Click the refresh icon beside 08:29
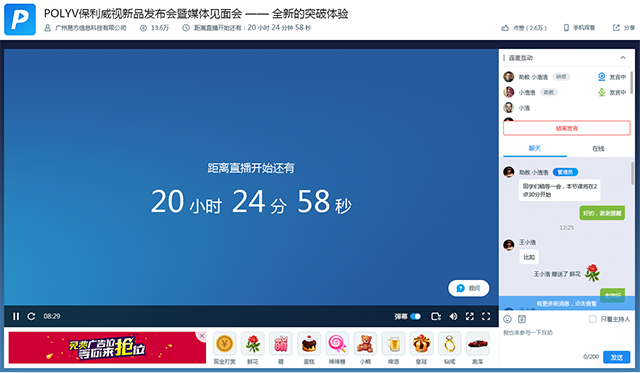The height and width of the screenshot is (373, 640). pos(31,316)
